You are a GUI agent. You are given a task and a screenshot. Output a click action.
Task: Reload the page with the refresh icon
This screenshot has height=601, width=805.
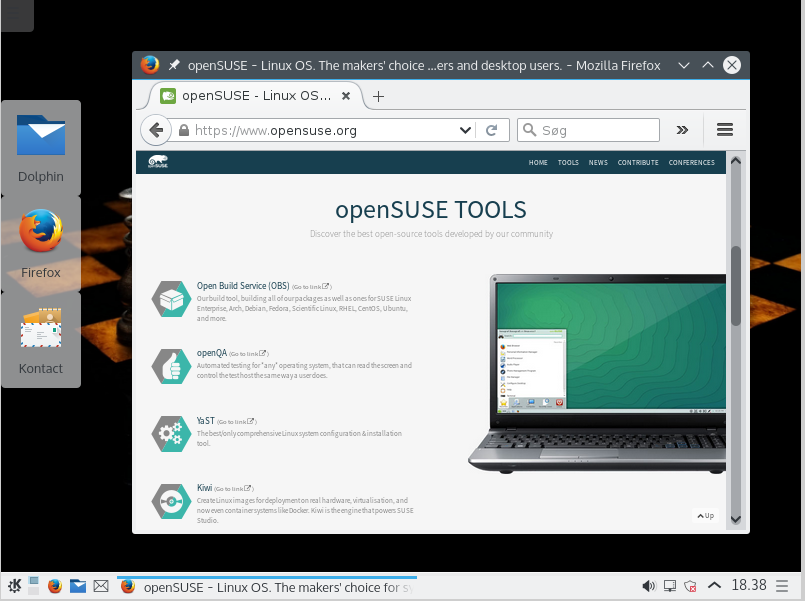coord(491,130)
